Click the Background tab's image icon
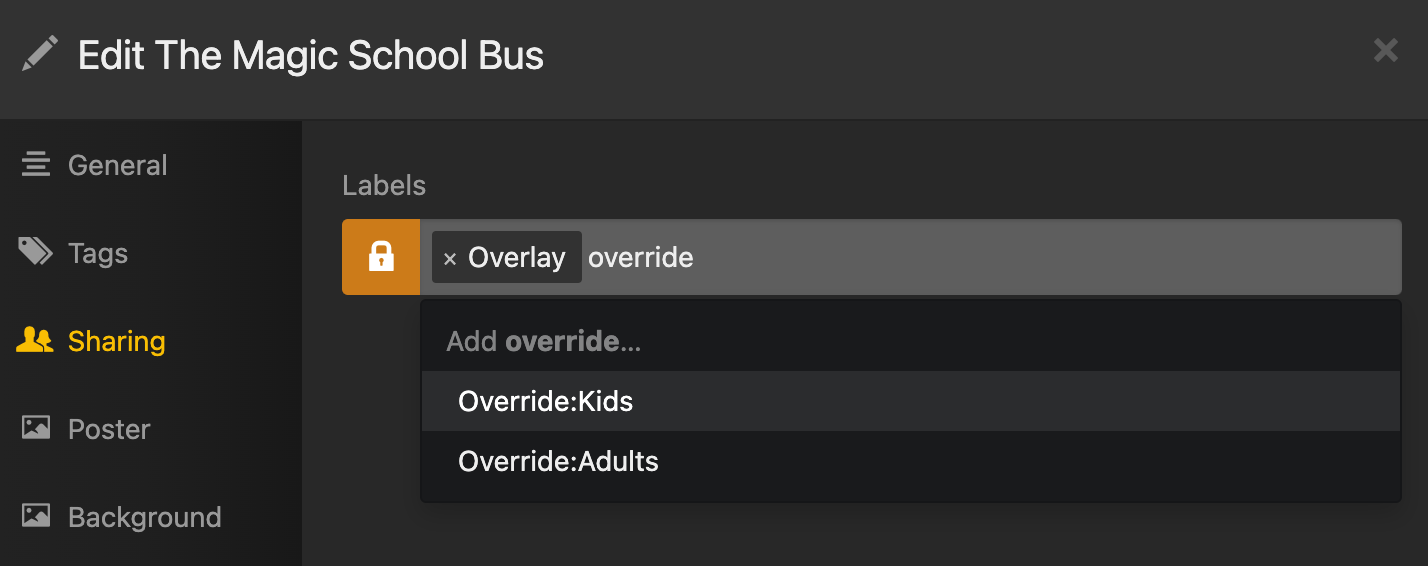Image resolution: width=1428 pixels, height=566 pixels. (x=36, y=517)
